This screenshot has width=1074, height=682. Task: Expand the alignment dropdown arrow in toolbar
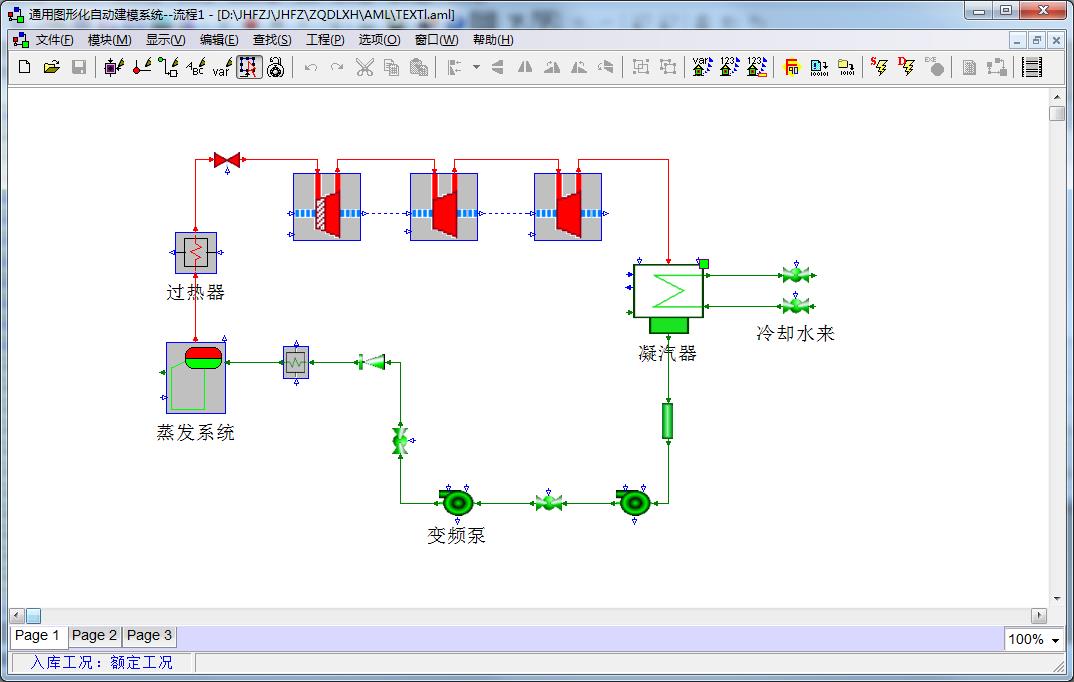click(476, 67)
